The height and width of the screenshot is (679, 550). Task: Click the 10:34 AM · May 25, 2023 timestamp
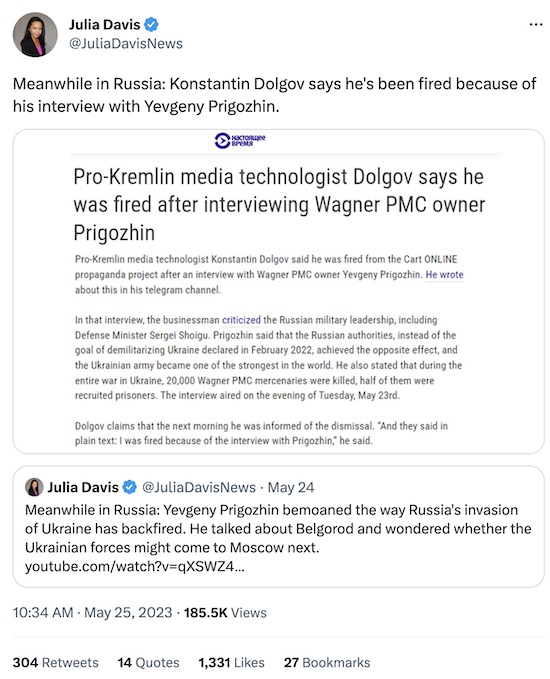92,612
